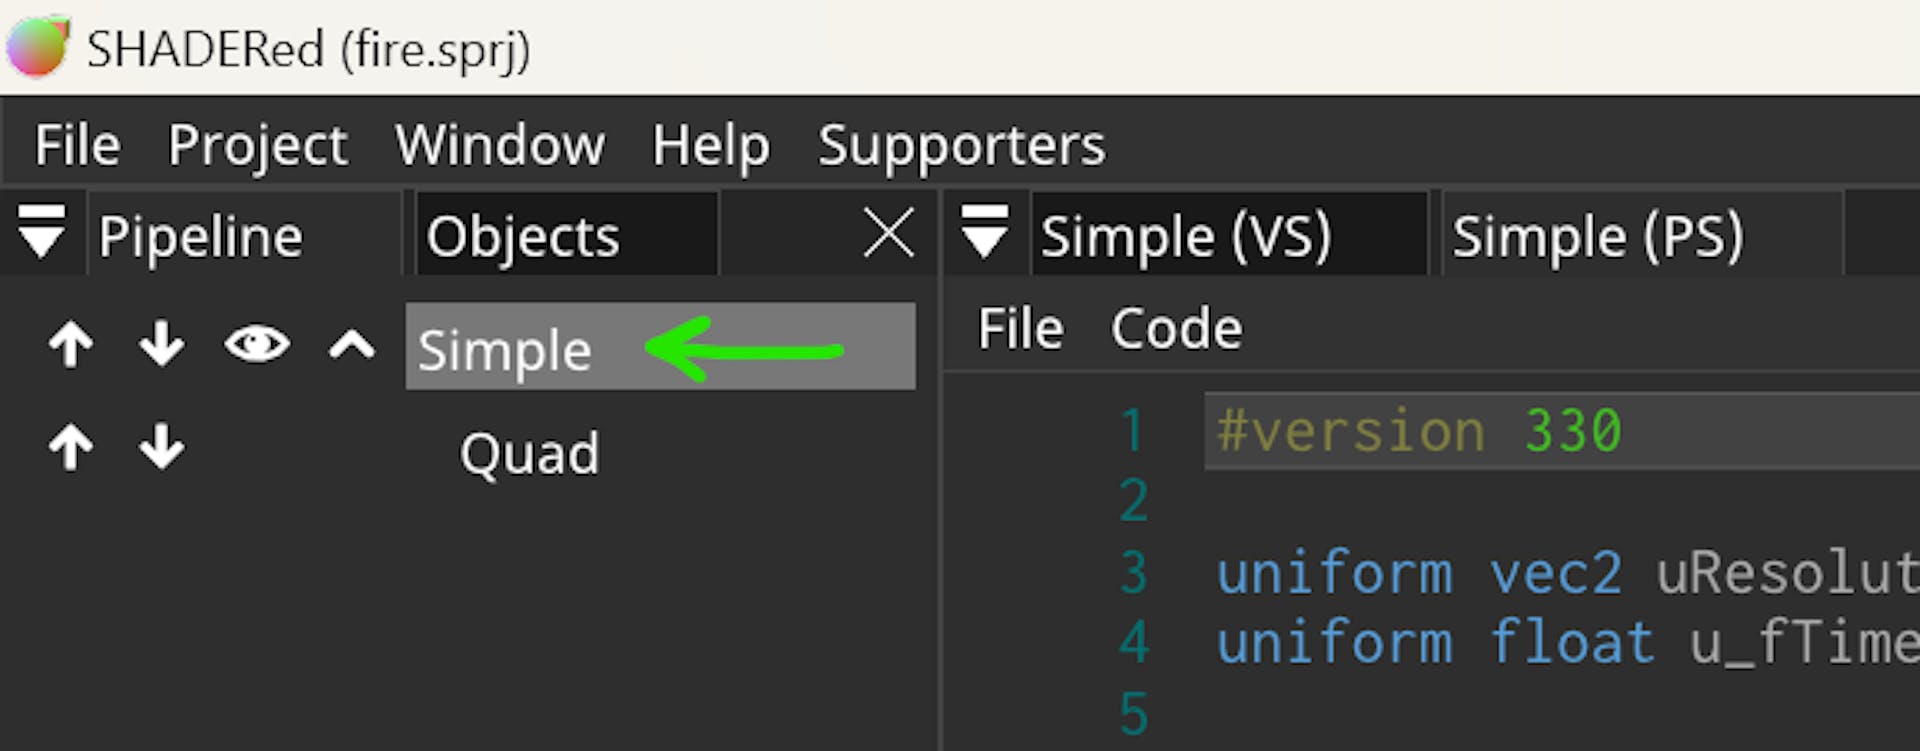Open the Help menu
This screenshot has height=751, width=1920.
tap(711, 145)
